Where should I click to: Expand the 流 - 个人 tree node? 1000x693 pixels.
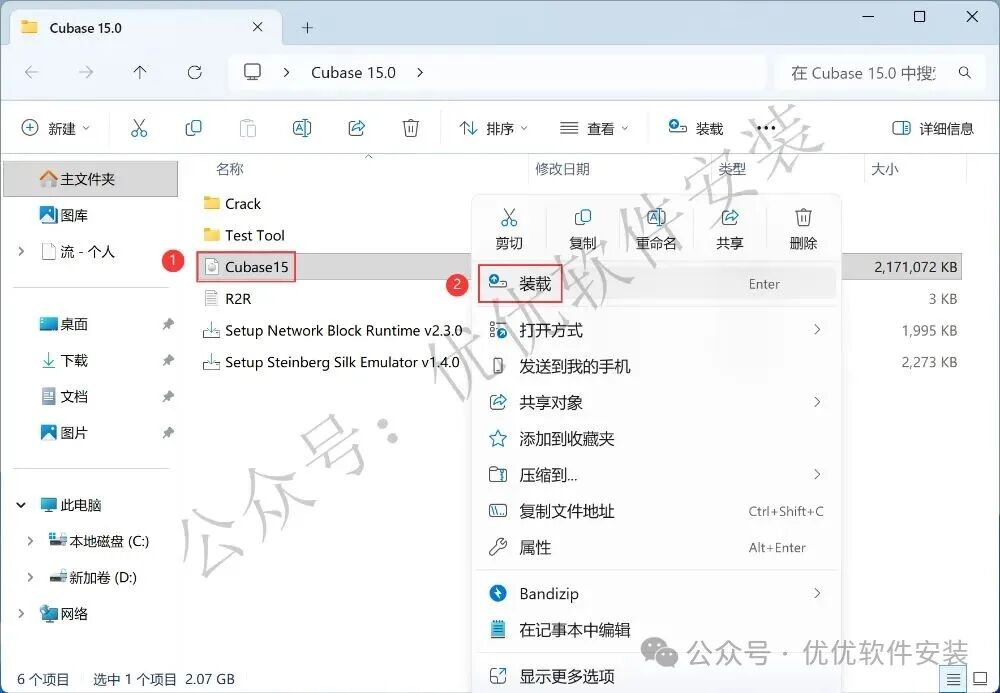[21, 252]
